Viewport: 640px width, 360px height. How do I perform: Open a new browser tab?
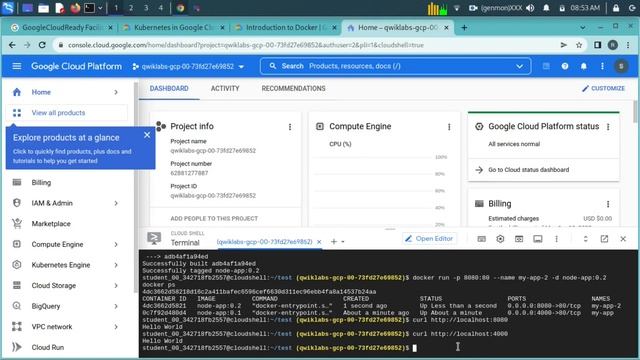pyautogui.click(x=464, y=27)
